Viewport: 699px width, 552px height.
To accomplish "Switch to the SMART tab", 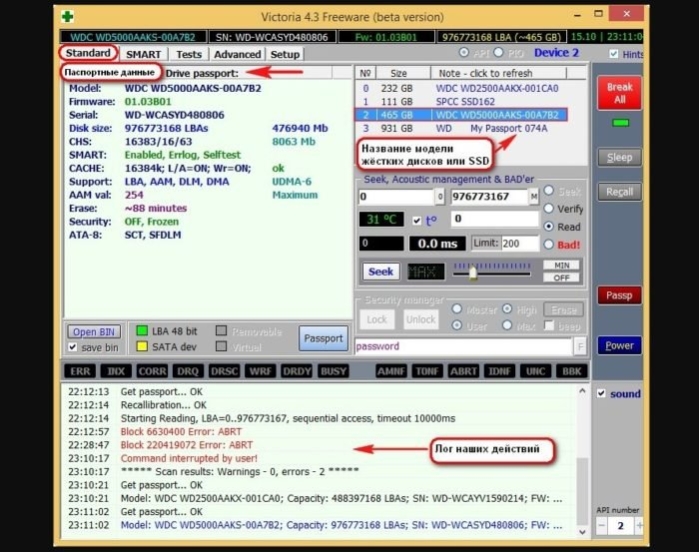I will (143, 54).
